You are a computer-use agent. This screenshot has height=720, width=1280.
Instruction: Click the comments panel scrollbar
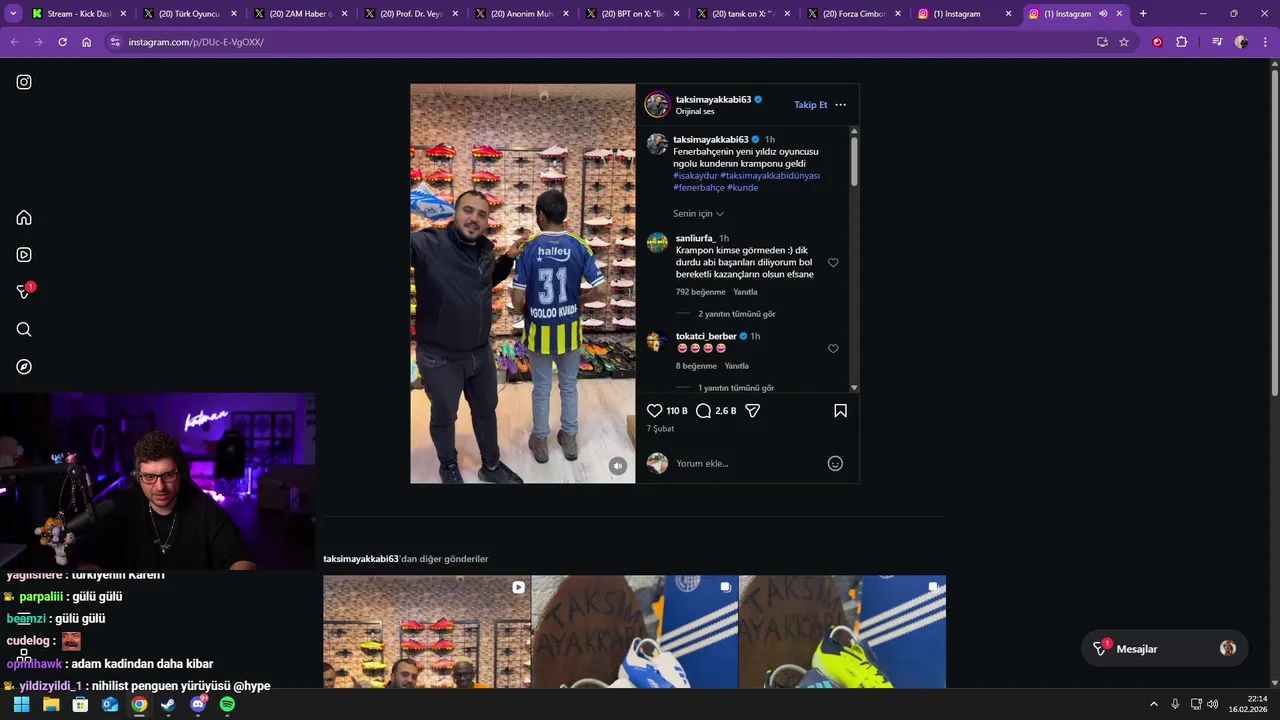(854, 162)
